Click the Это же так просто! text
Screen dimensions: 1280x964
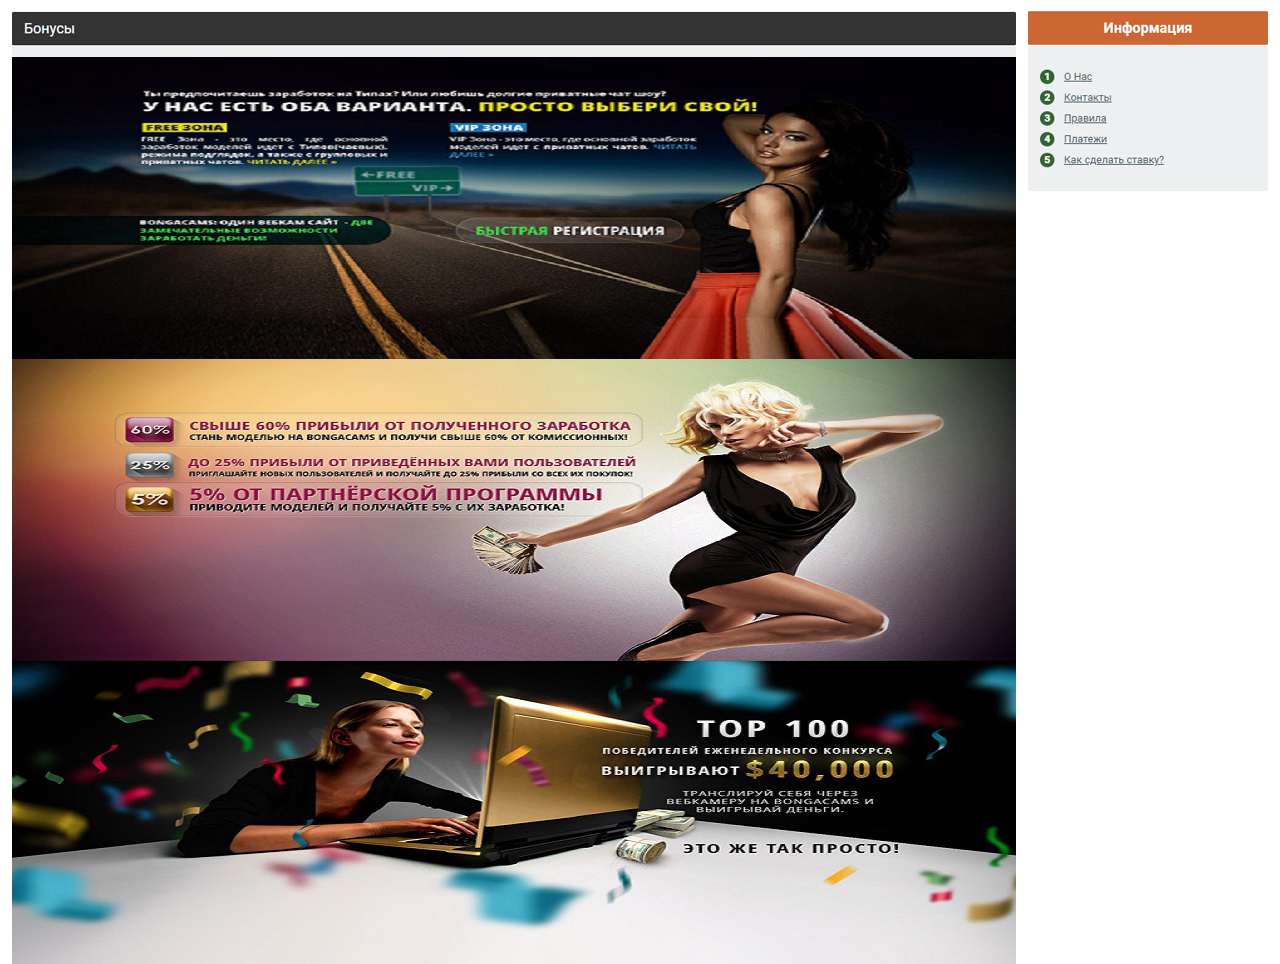click(791, 848)
